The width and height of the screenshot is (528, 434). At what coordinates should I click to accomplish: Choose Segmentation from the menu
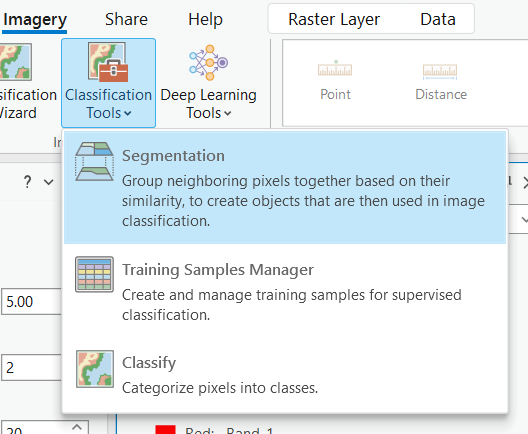[285, 187]
